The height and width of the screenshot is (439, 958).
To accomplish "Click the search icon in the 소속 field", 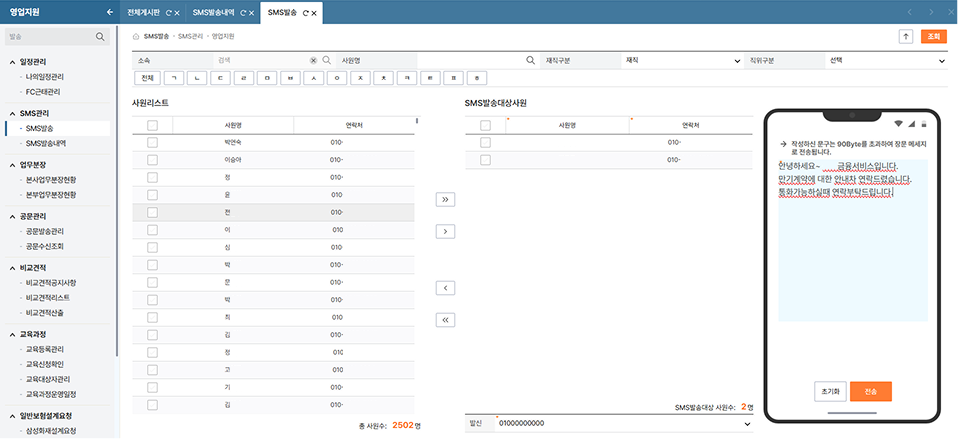I will pos(326,60).
